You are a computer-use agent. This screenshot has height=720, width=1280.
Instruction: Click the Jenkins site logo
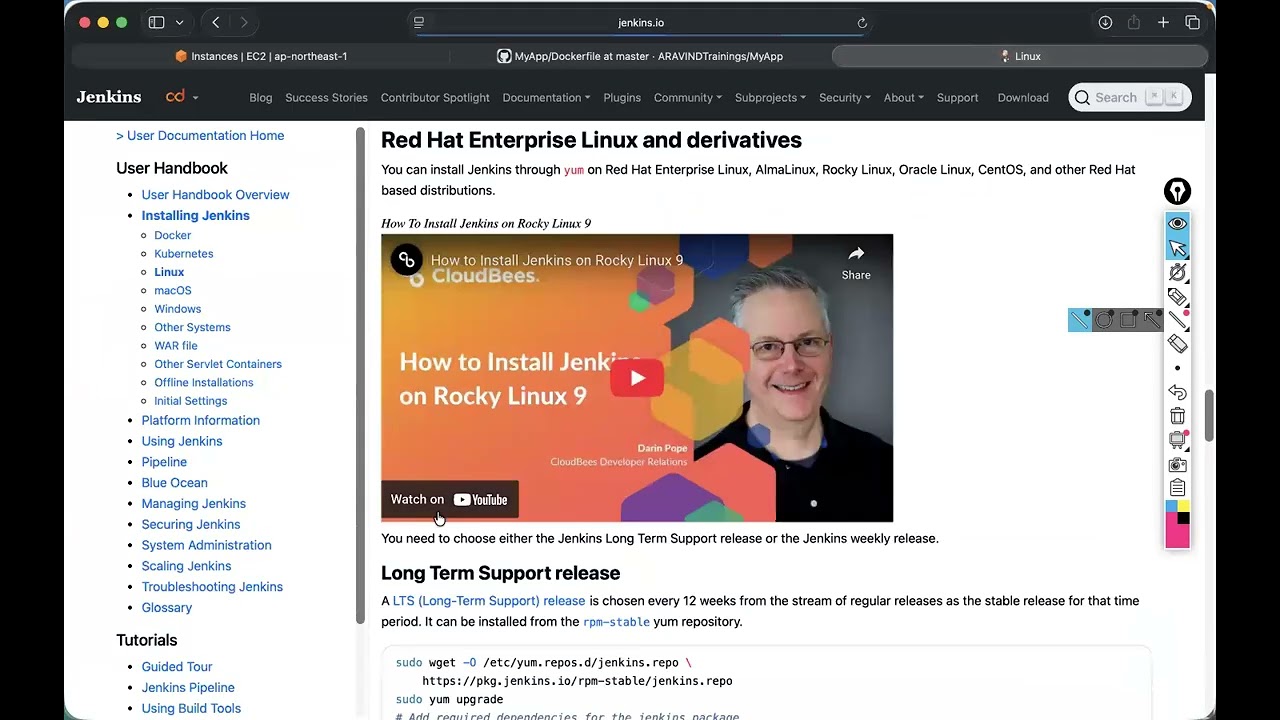click(109, 97)
